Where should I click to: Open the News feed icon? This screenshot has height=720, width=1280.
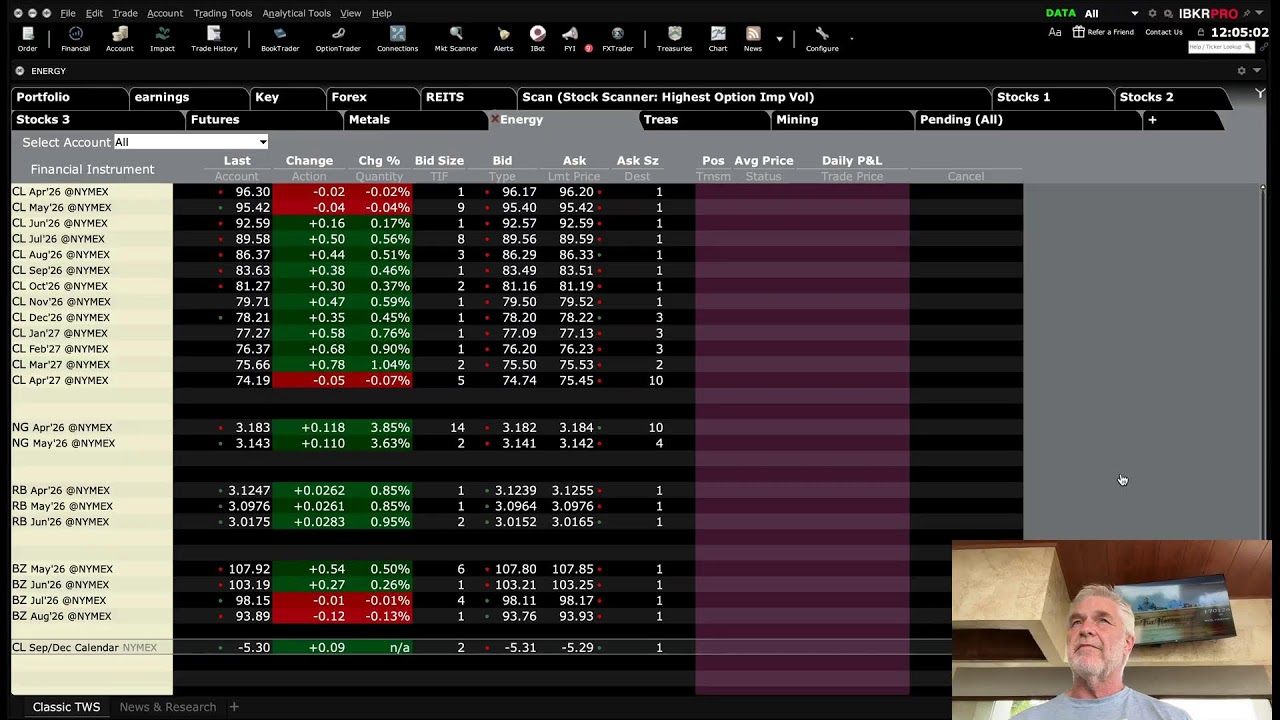(753, 39)
